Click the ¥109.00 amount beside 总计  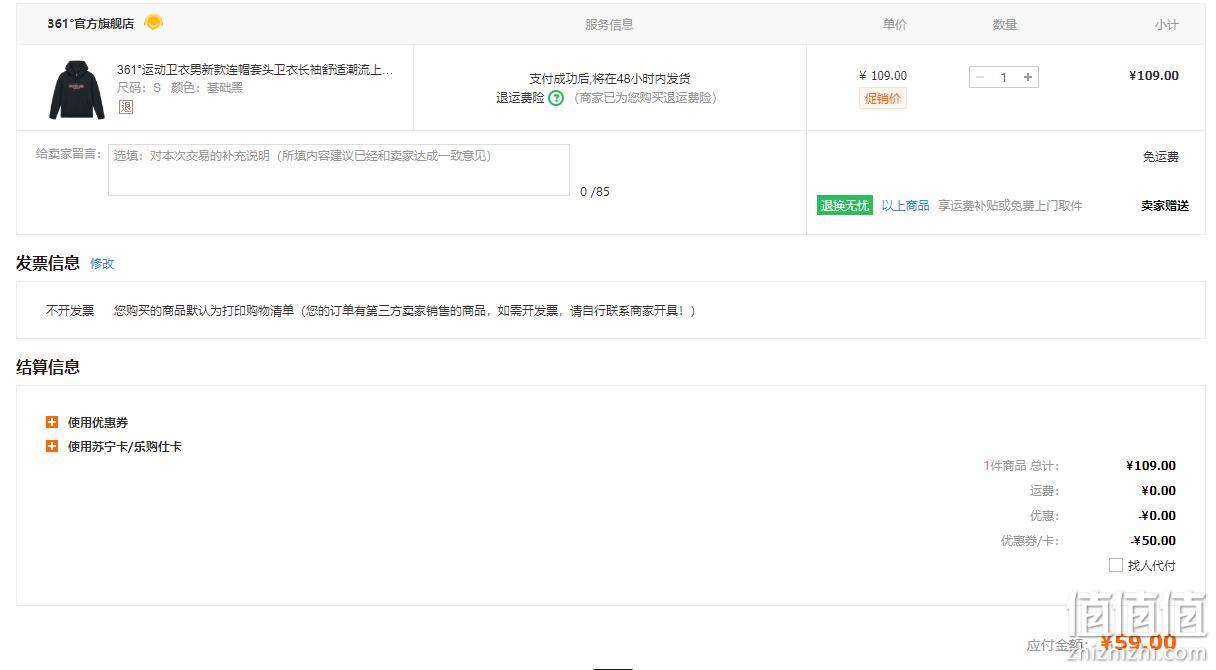[1151, 466]
